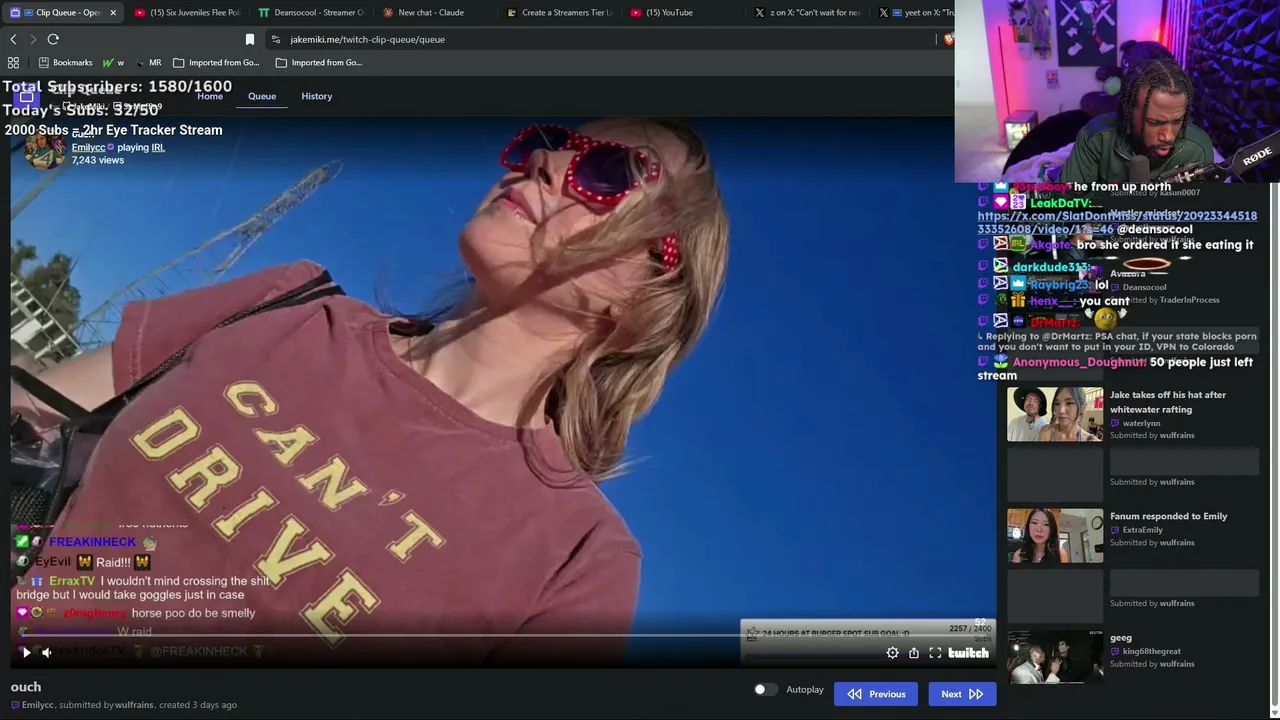Open the Fanum responded to Emily thumbnail

tap(1055, 536)
